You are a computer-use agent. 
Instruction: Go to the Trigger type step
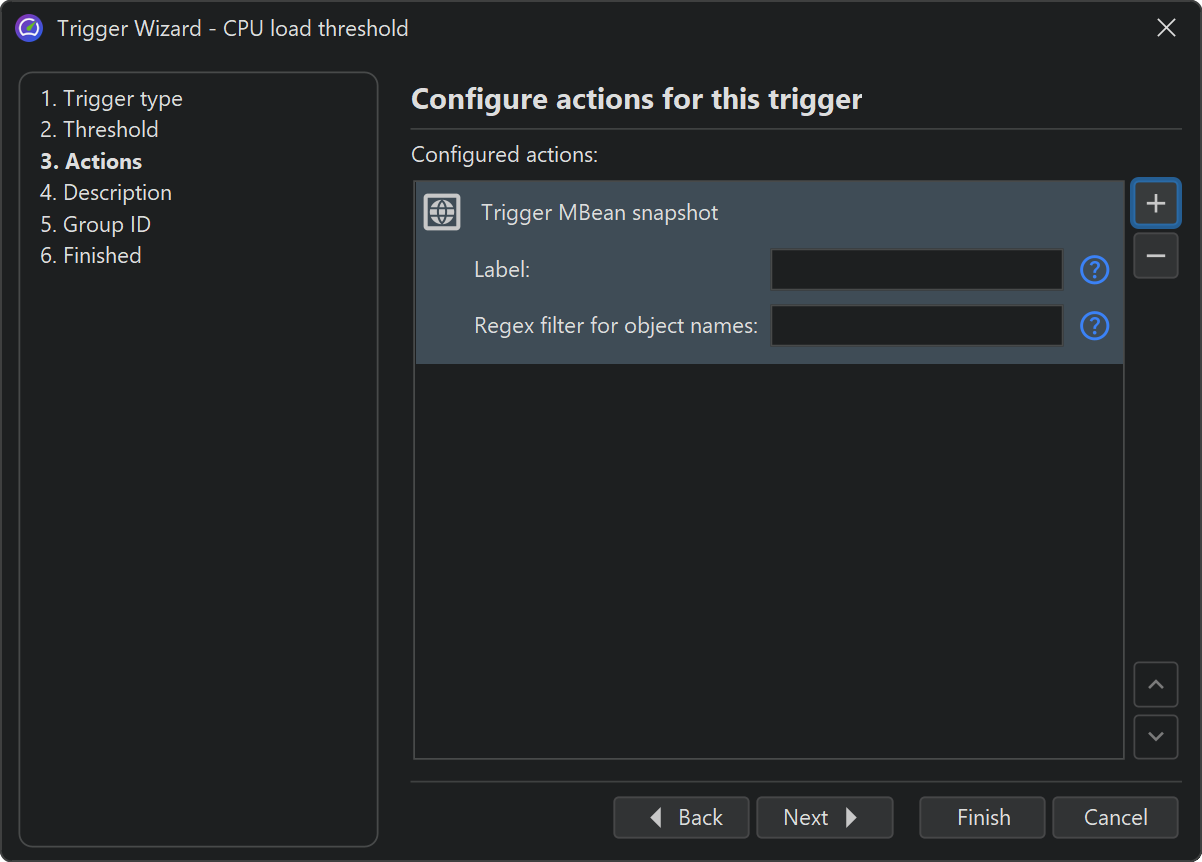111,99
